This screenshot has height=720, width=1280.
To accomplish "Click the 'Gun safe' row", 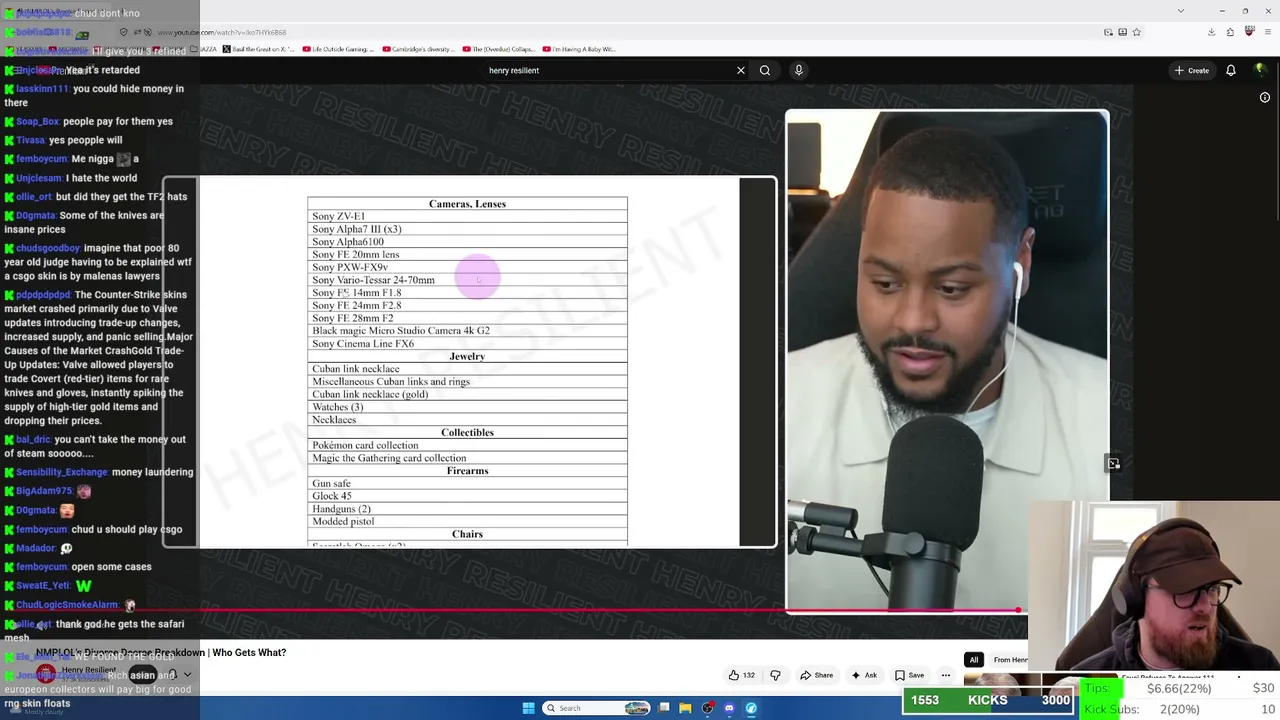I will pos(467,484).
